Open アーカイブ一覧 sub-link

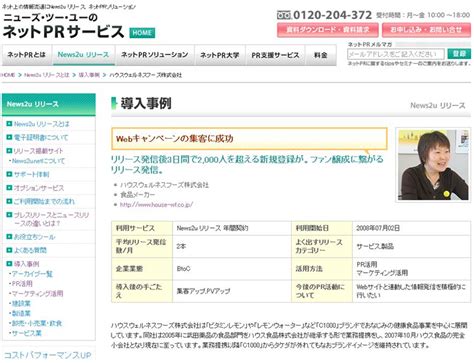[32, 274]
